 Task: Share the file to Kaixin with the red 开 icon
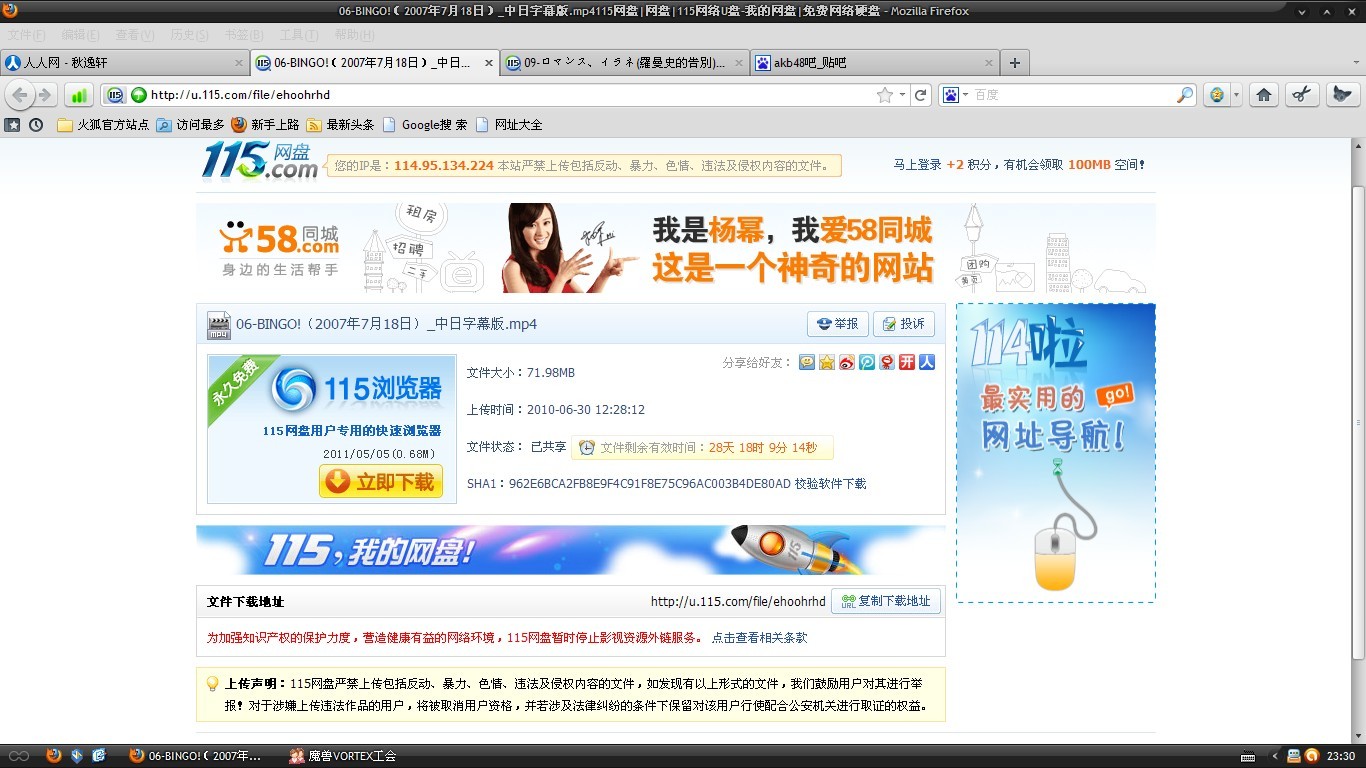click(x=907, y=362)
